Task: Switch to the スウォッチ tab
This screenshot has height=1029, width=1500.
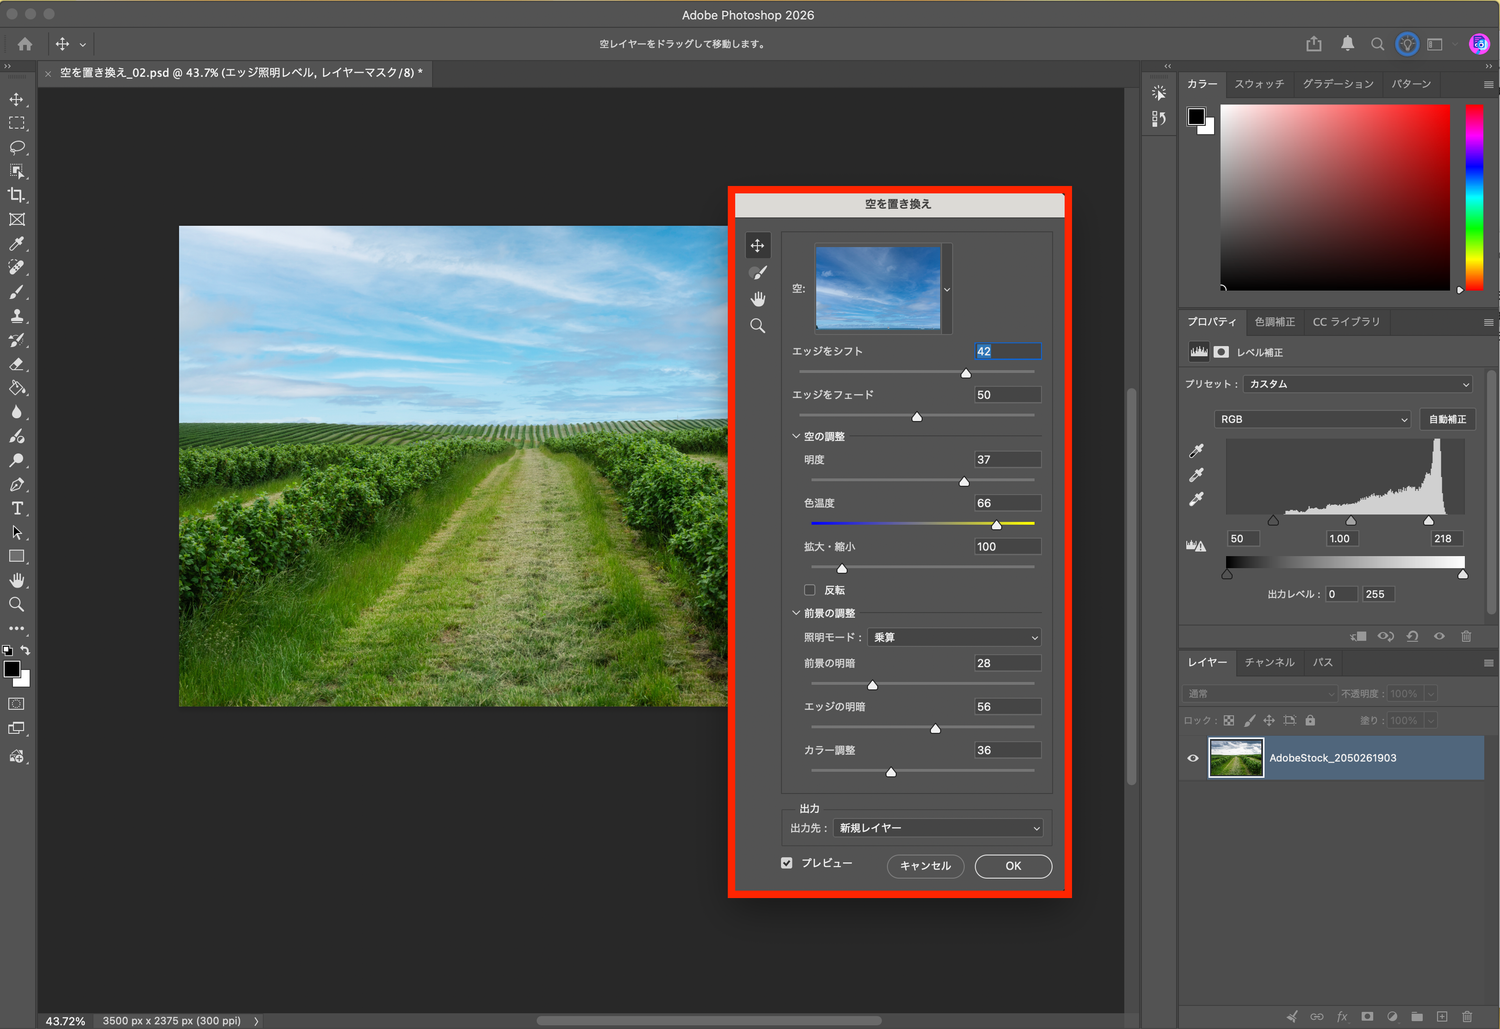Action: coord(1259,84)
